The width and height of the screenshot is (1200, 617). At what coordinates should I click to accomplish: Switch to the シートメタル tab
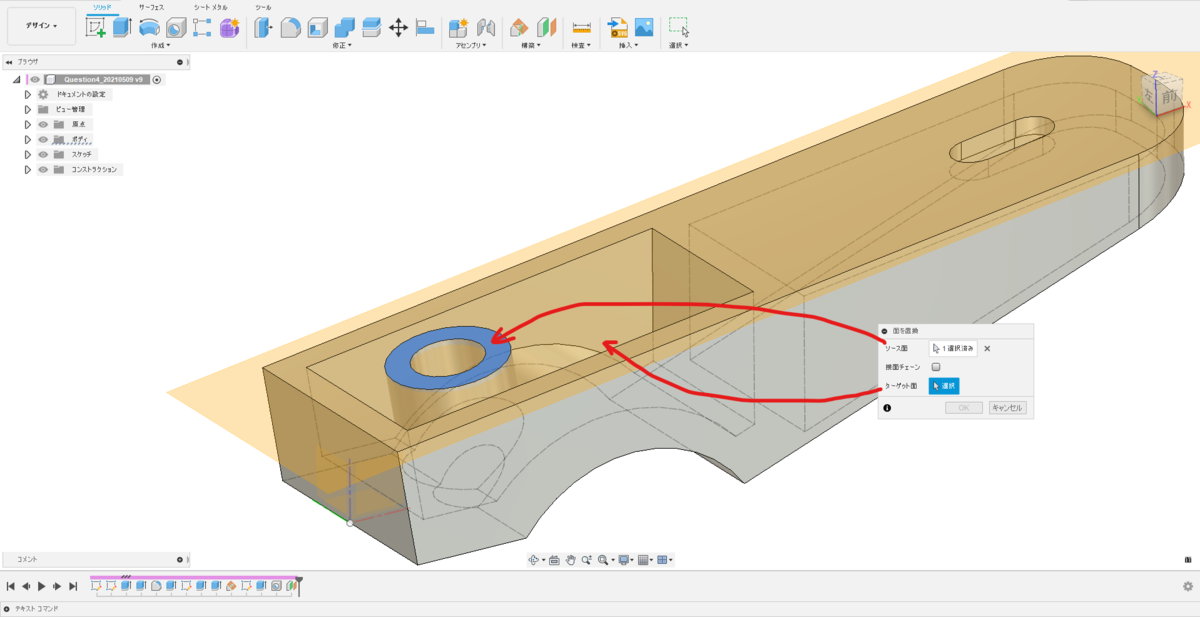click(x=211, y=7)
